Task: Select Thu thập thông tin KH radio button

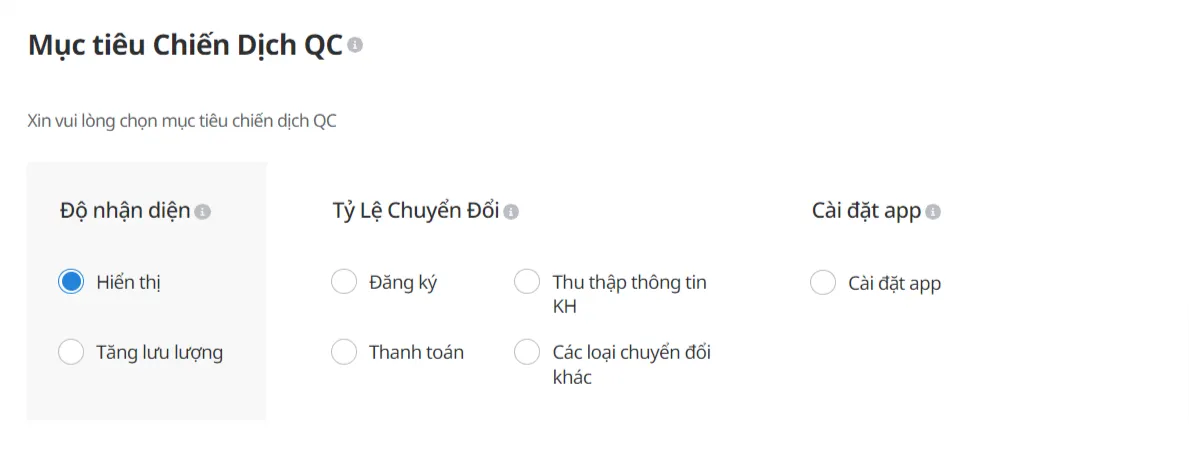Action: pos(527,282)
